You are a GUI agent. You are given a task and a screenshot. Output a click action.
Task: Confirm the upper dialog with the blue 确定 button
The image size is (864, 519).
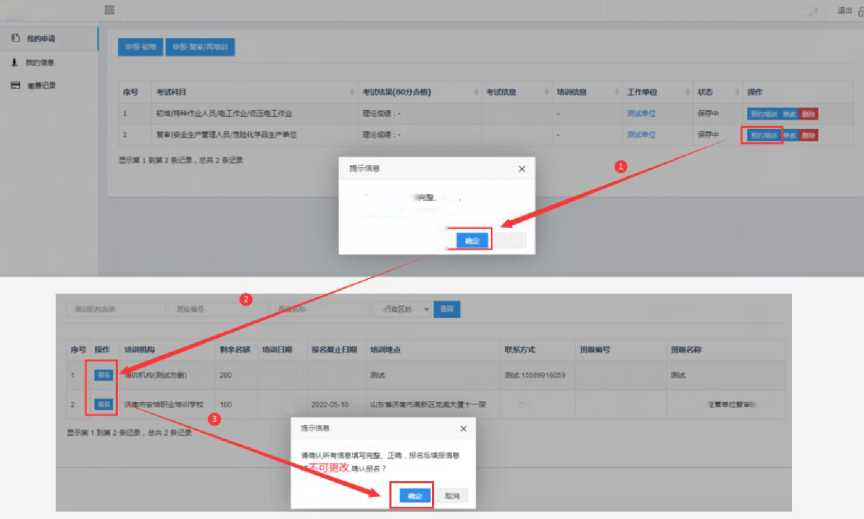472,241
